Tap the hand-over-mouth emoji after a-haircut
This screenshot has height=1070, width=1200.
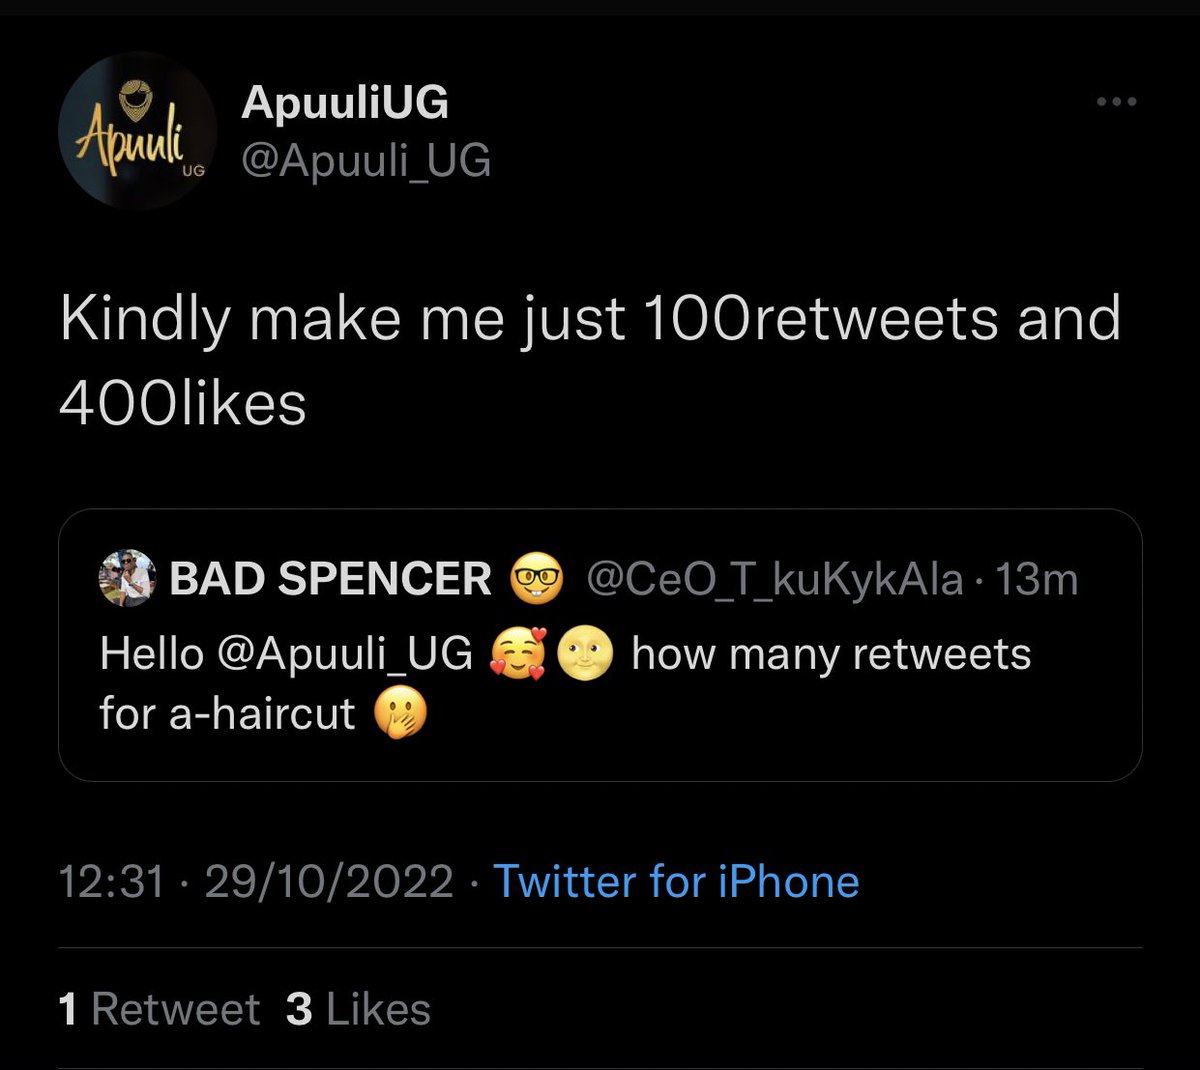[399, 715]
